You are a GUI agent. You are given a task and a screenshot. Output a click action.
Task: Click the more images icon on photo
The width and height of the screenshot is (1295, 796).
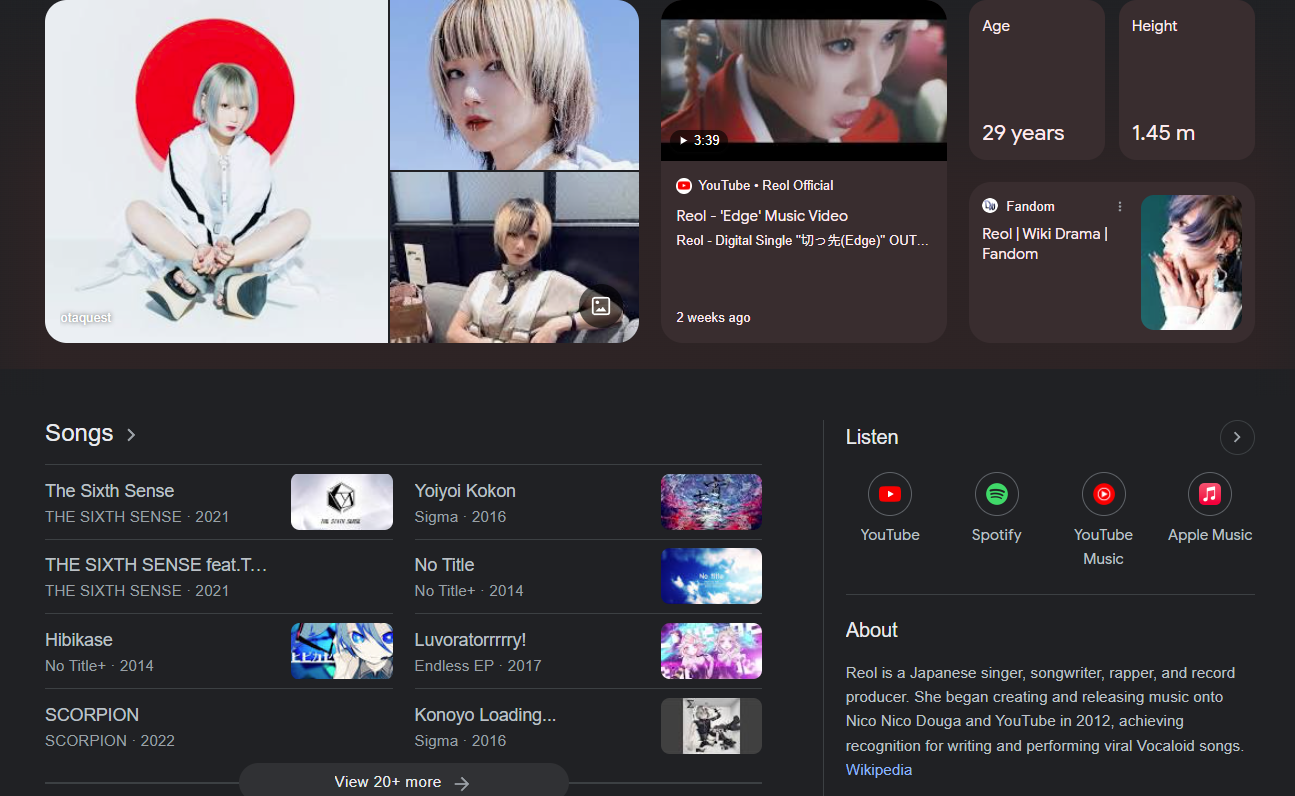pyautogui.click(x=601, y=307)
